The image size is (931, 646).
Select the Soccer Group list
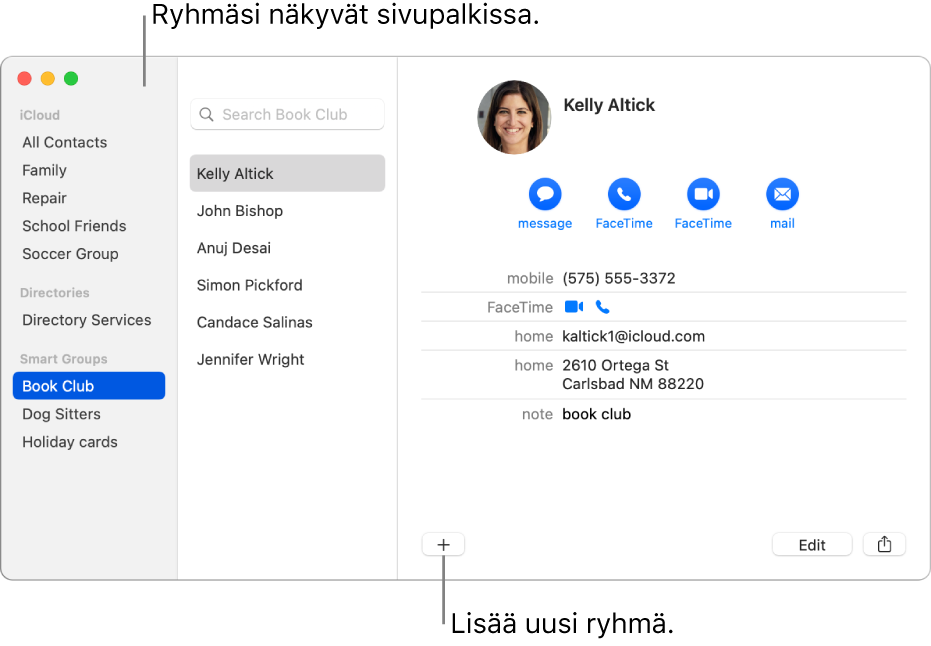70,254
